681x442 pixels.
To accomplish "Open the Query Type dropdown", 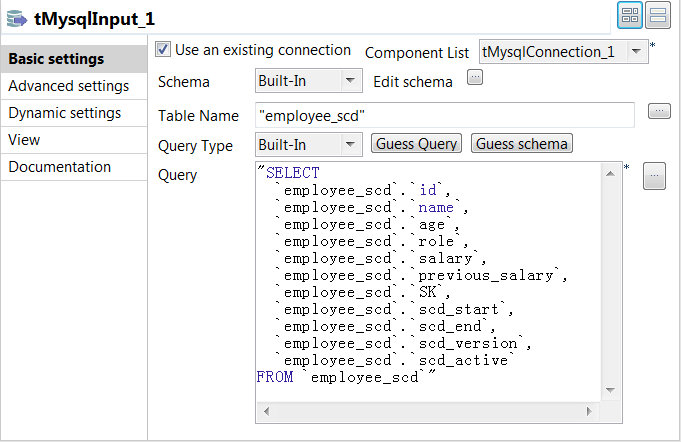I will tap(350, 145).
